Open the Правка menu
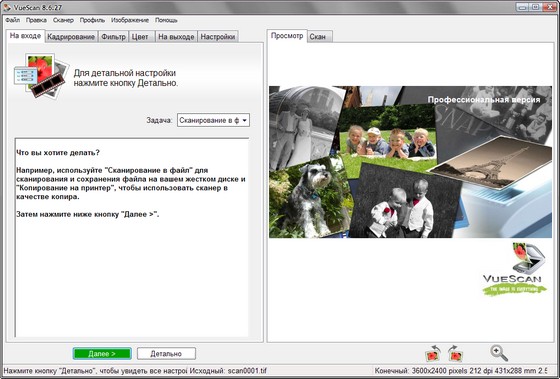 36,20
